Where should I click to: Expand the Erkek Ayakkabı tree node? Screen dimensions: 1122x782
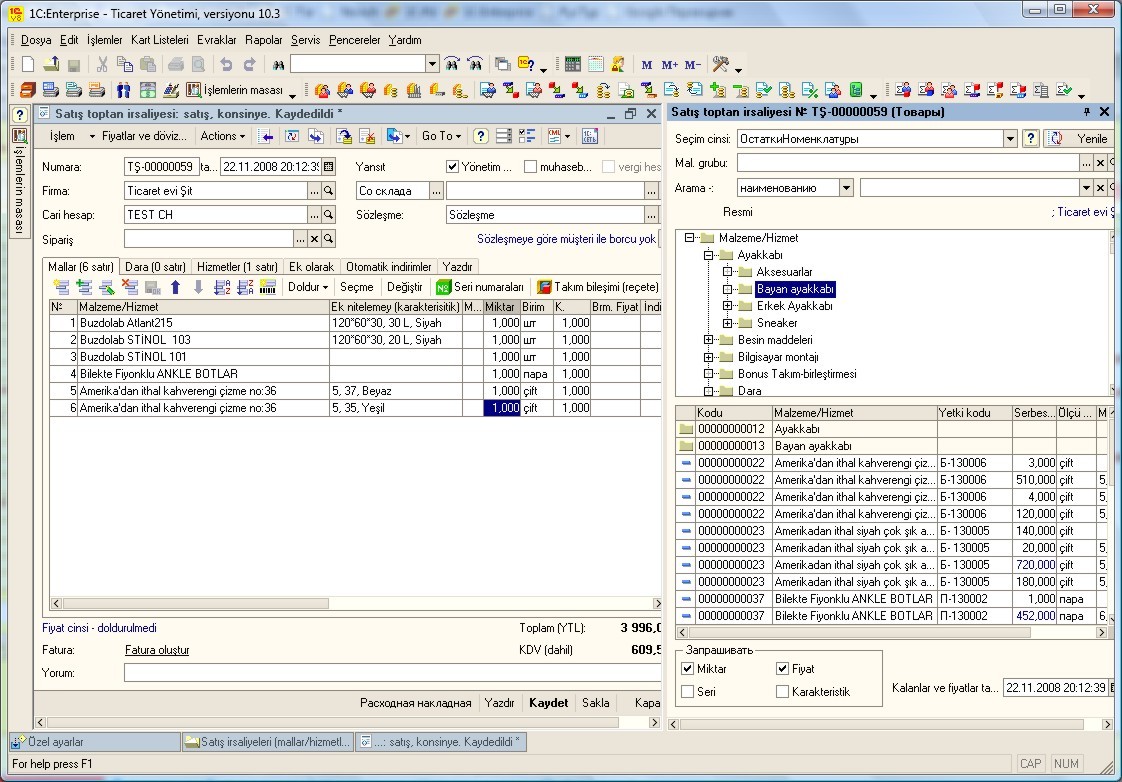(x=728, y=306)
